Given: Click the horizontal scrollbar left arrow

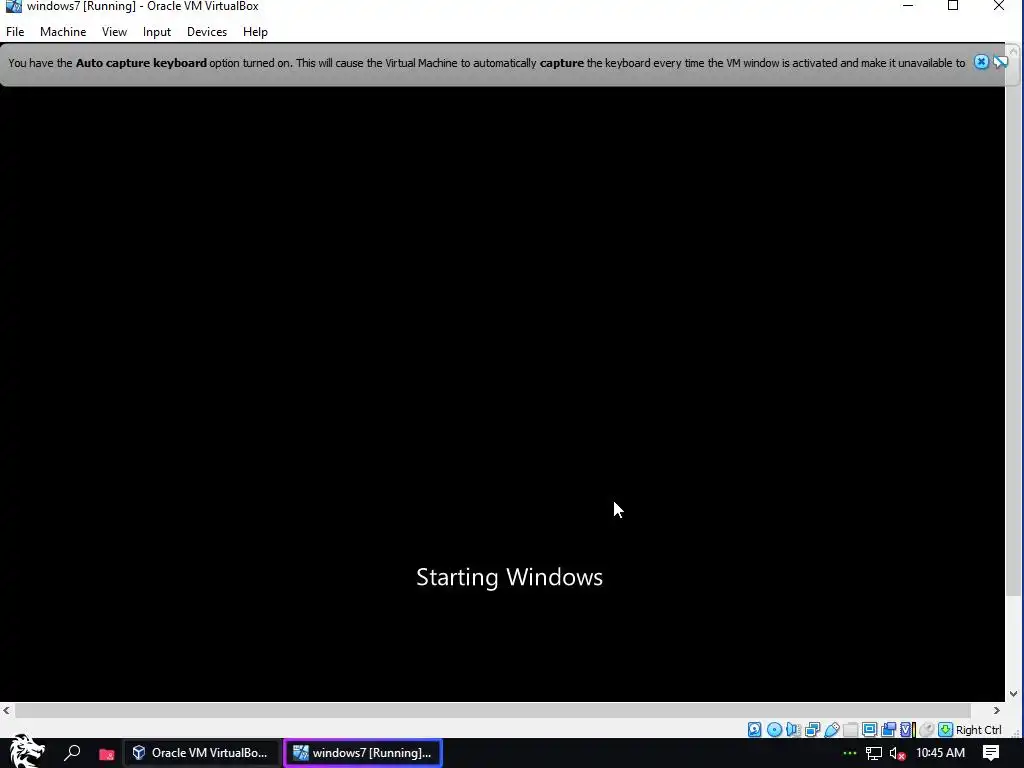Looking at the screenshot, I should click(x=7, y=711).
